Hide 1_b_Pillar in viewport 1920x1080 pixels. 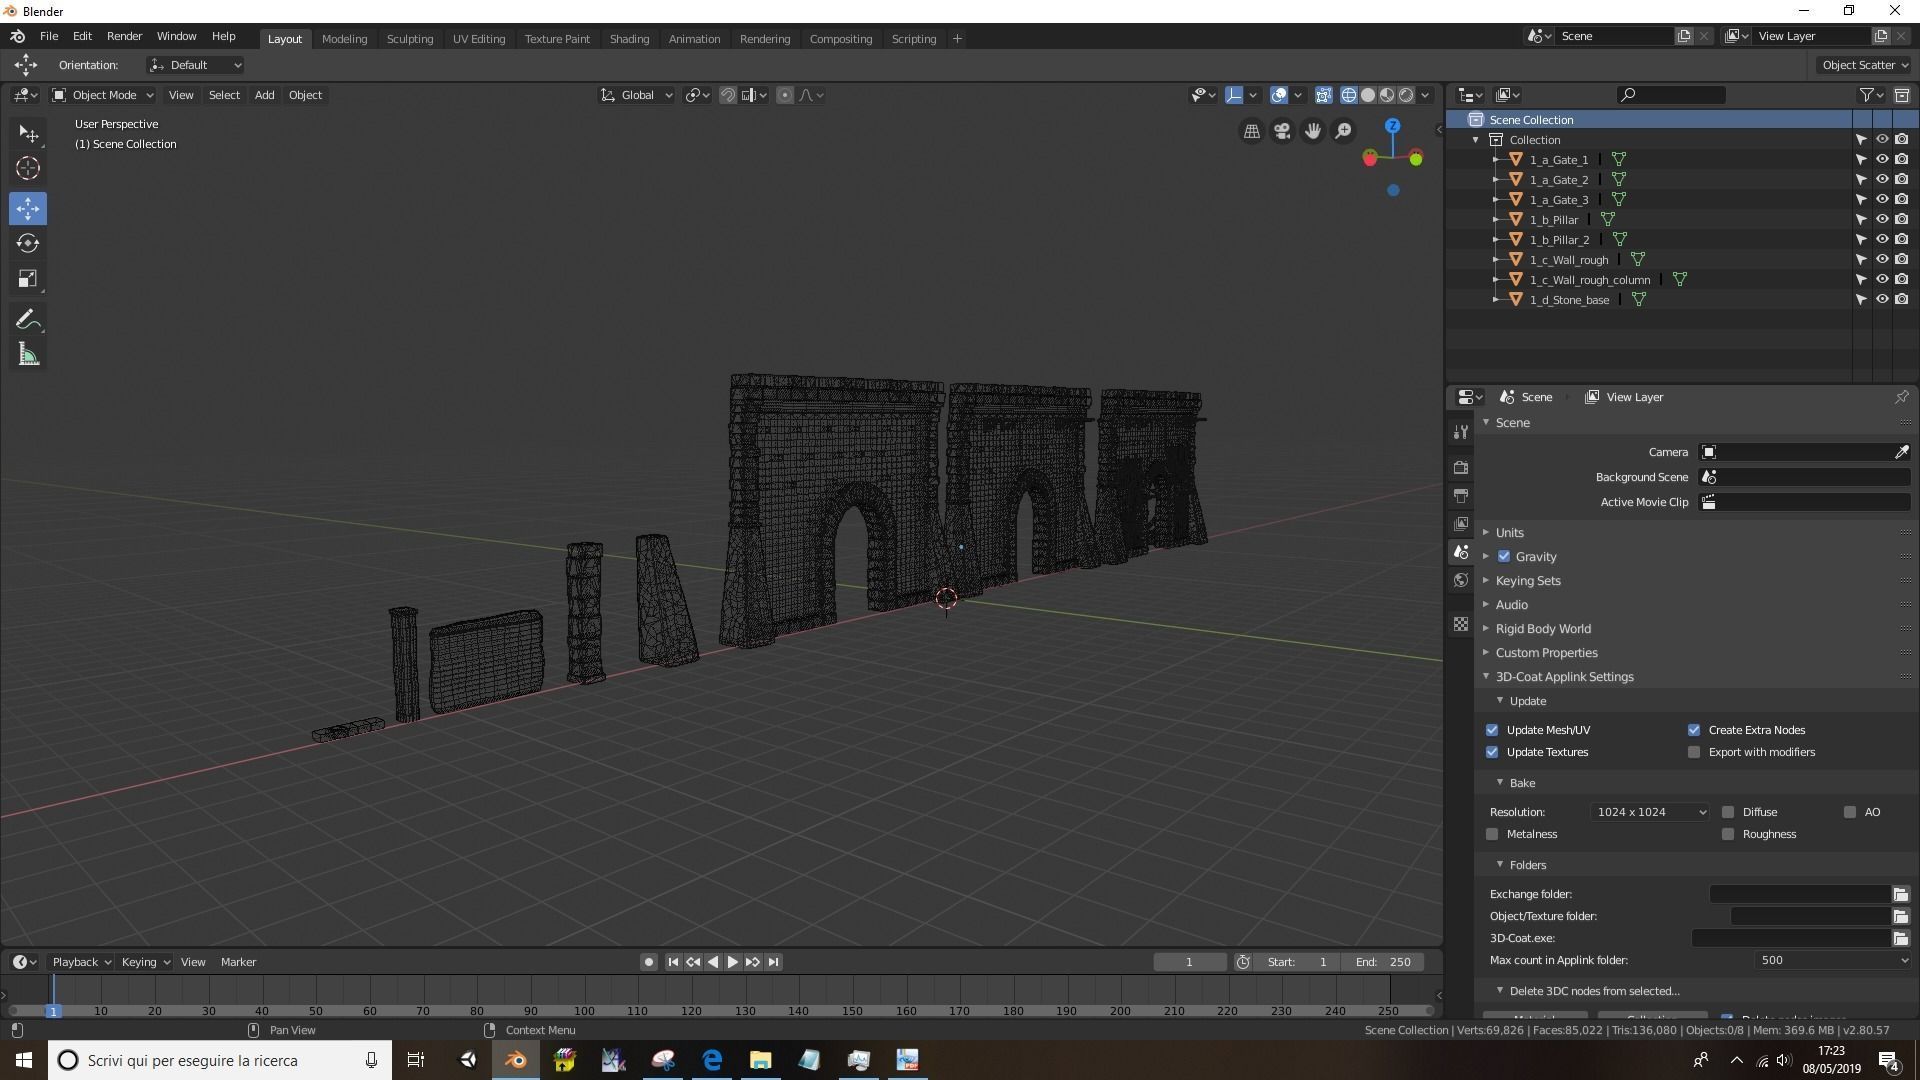[x=1881, y=220]
